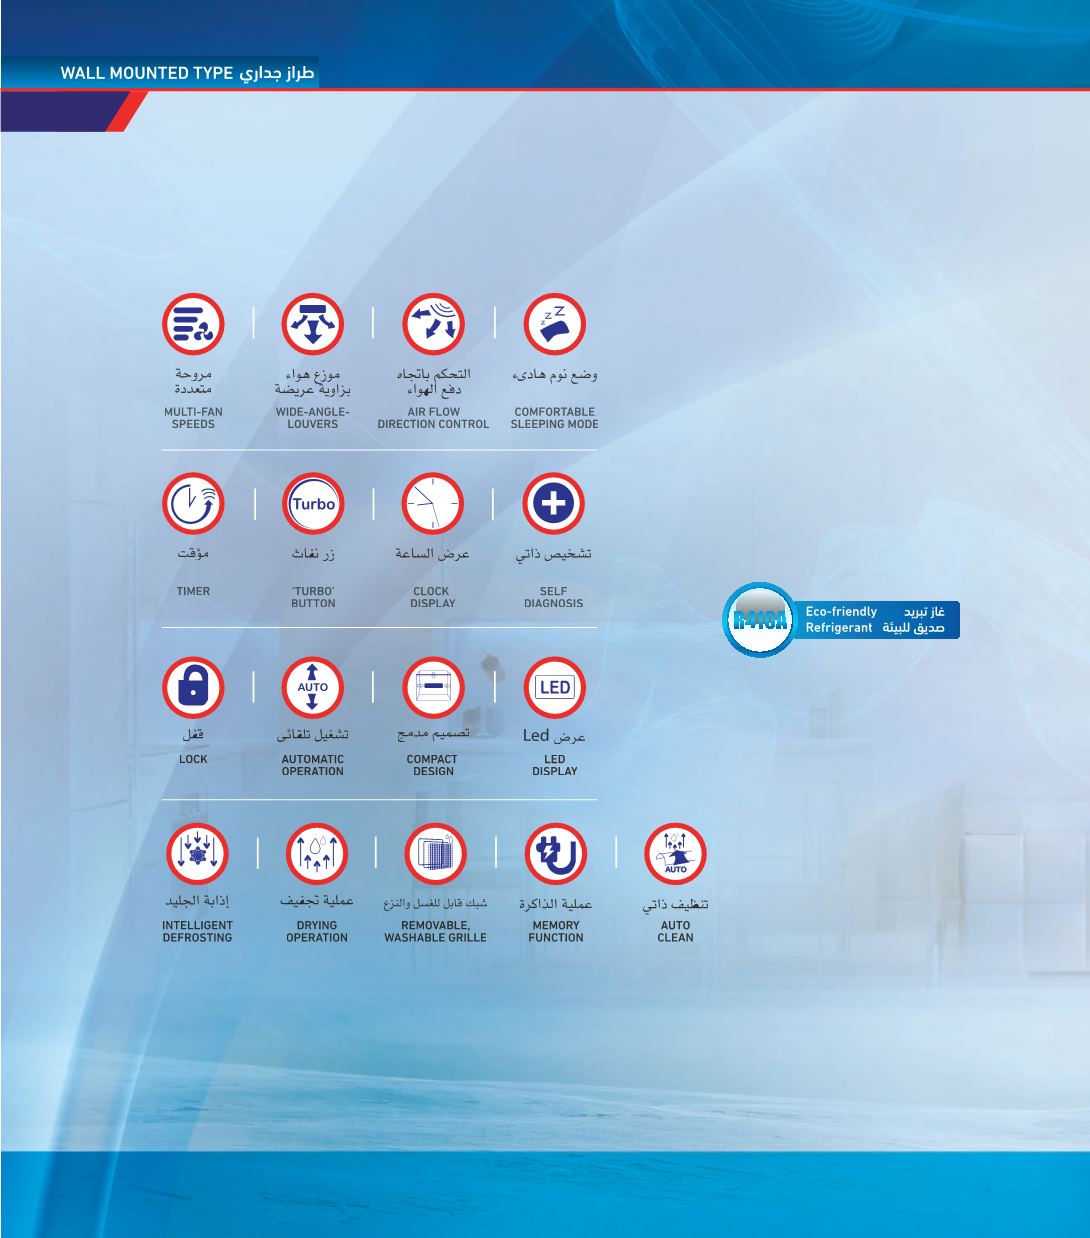Click the Arabic text عملية الذاكرة
Viewport: 1090px width, 1238px height.
click(x=555, y=904)
